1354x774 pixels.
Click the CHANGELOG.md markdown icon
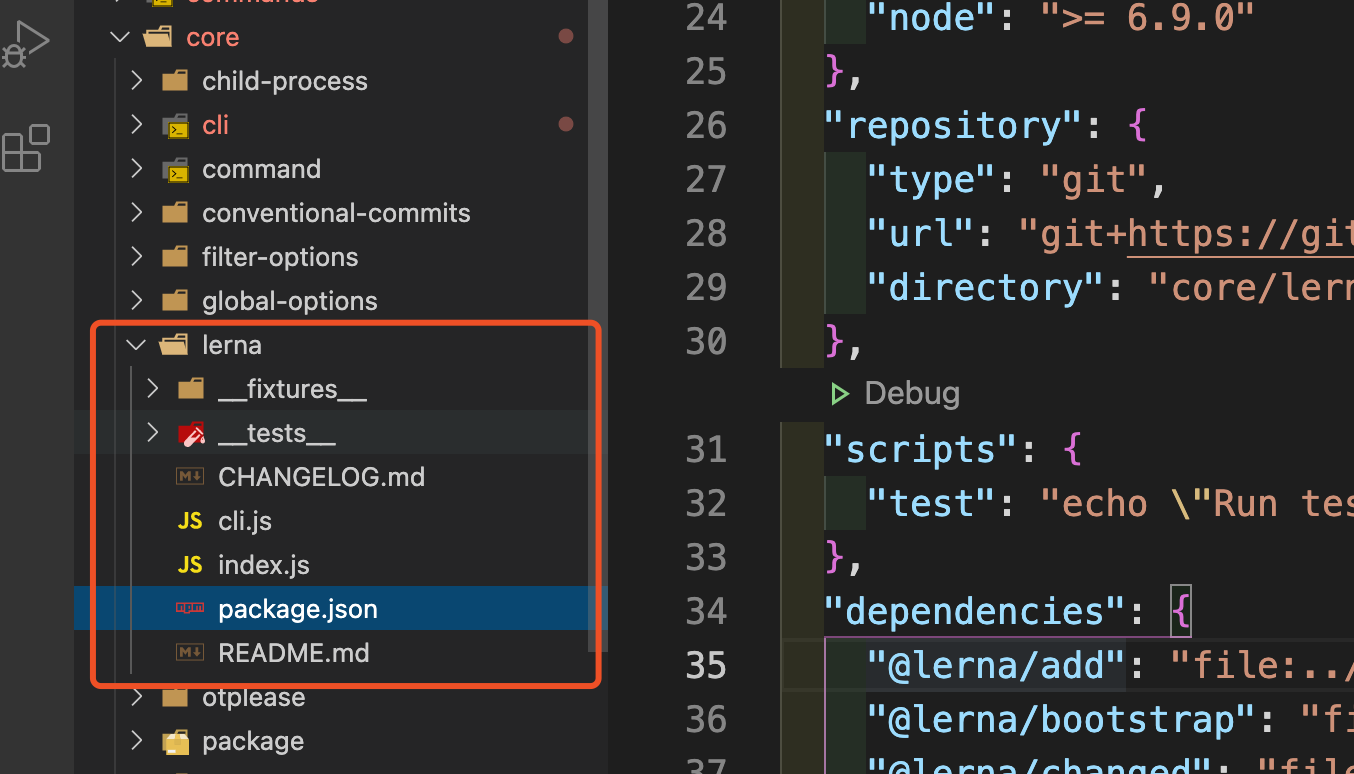[190, 477]
